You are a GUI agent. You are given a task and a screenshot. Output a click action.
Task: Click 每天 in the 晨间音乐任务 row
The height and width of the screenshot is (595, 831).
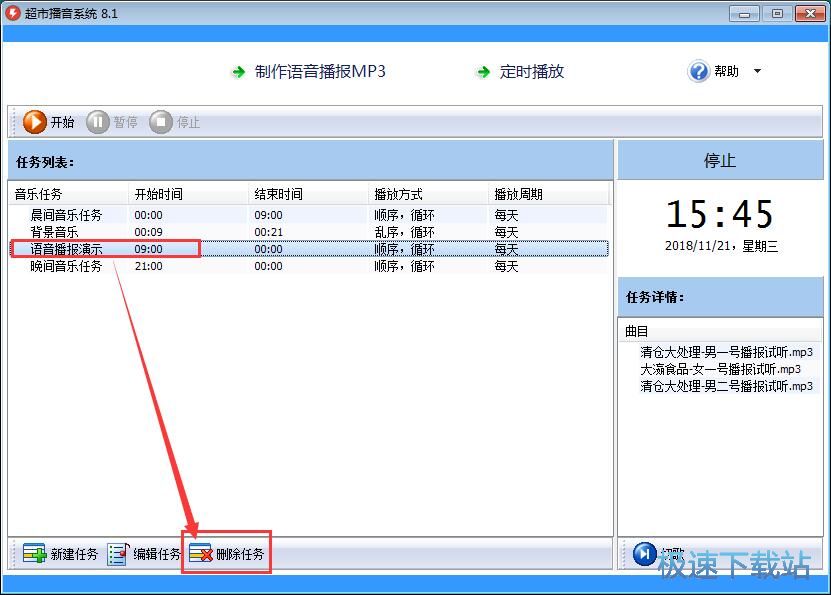(x=506, y=215)
